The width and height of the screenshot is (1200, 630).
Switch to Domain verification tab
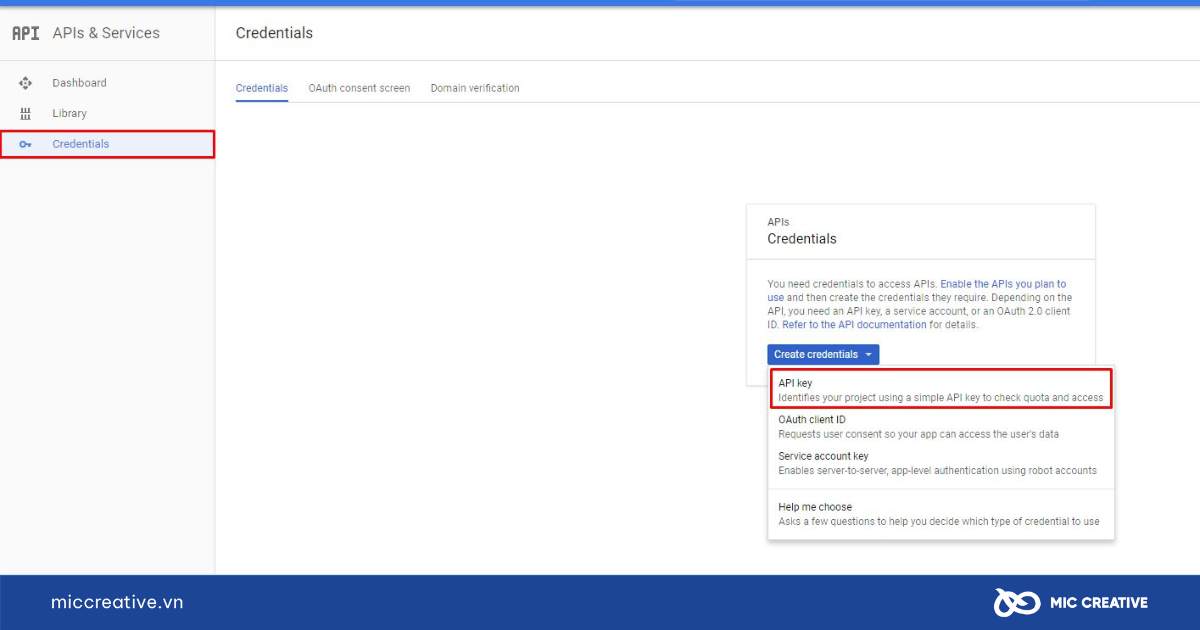[x=475, y=88]
